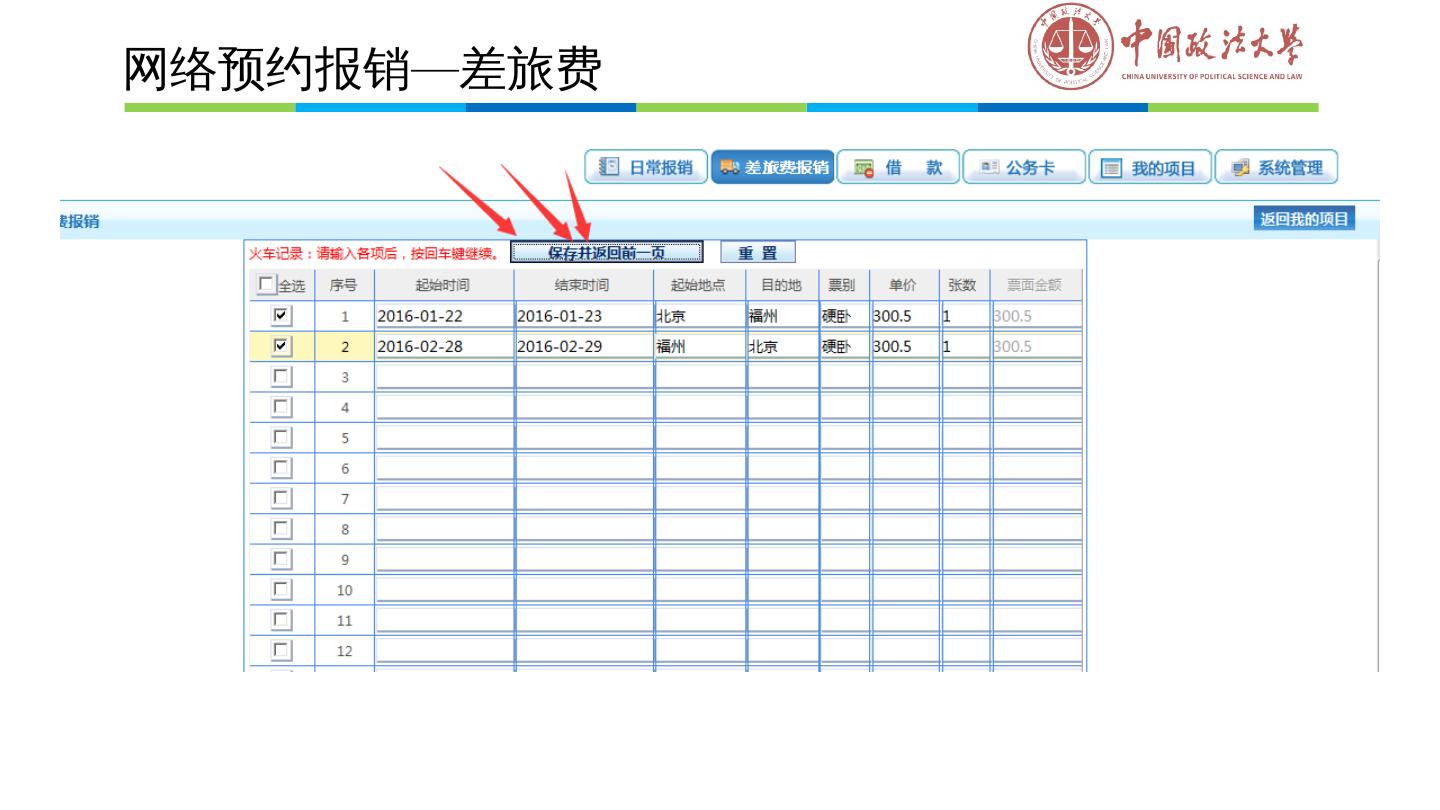Click row 1 起始地点 field containing 北京

coord(701,316)
